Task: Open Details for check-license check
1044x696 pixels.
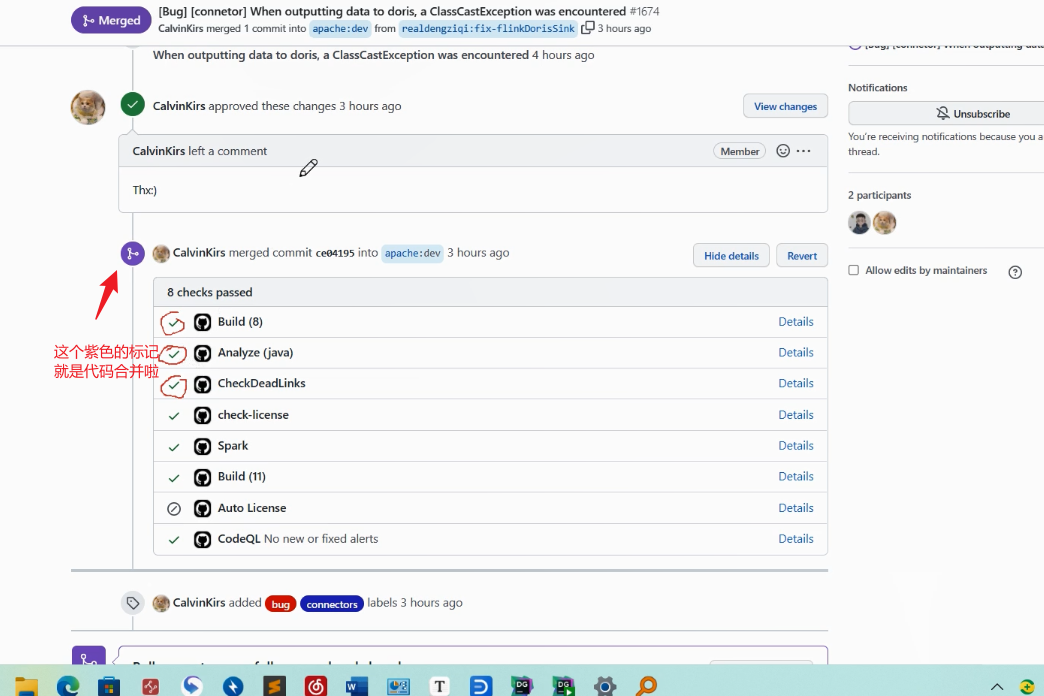Action: [796, 414]
